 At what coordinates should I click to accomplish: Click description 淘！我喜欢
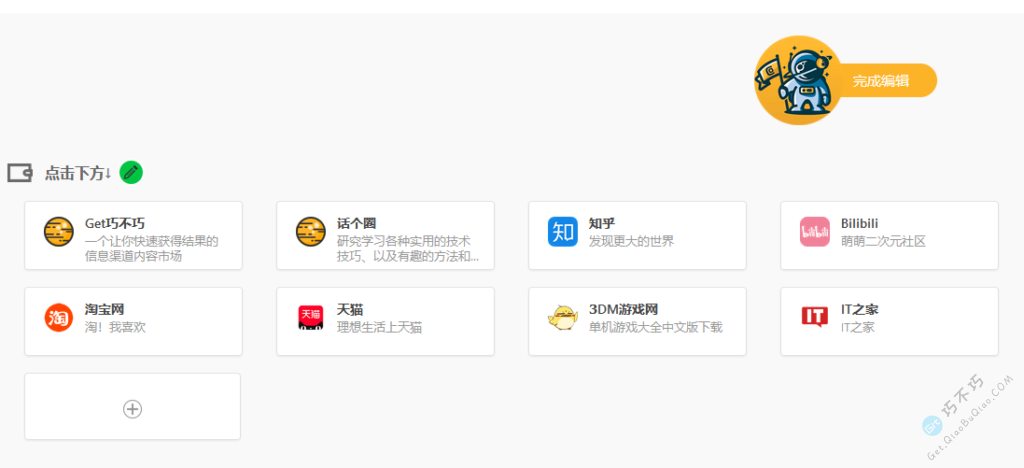tap(116, 327)
